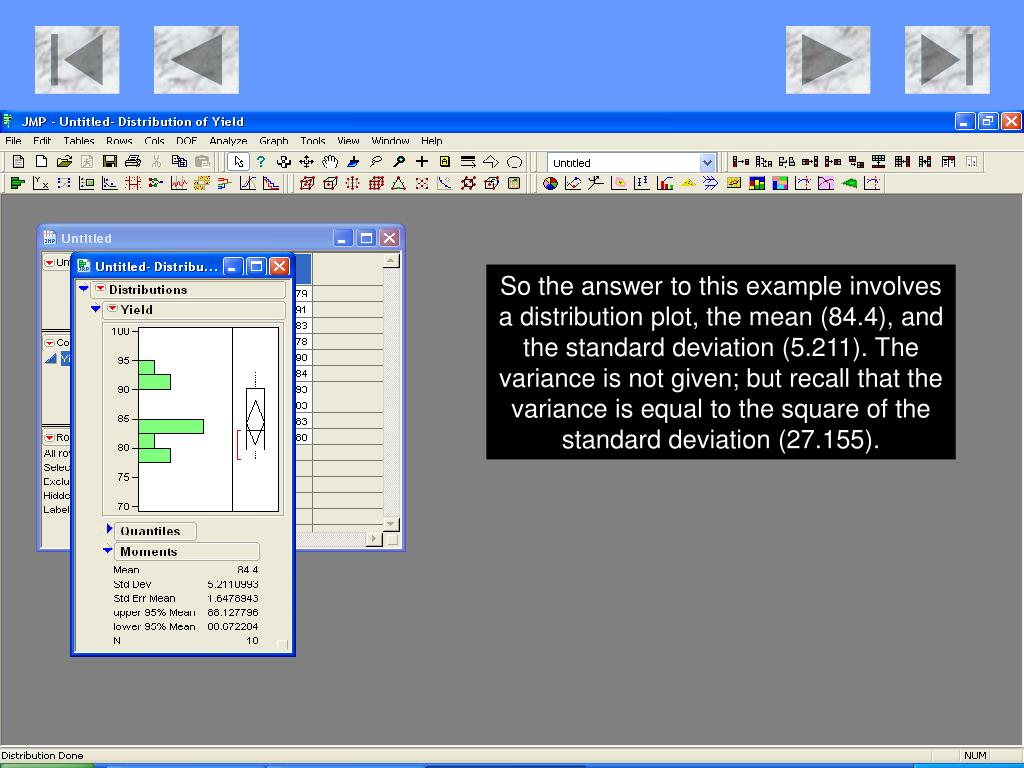1024x768 pixels.
Task: Open the Analyze menu
Action: [228, 140]
